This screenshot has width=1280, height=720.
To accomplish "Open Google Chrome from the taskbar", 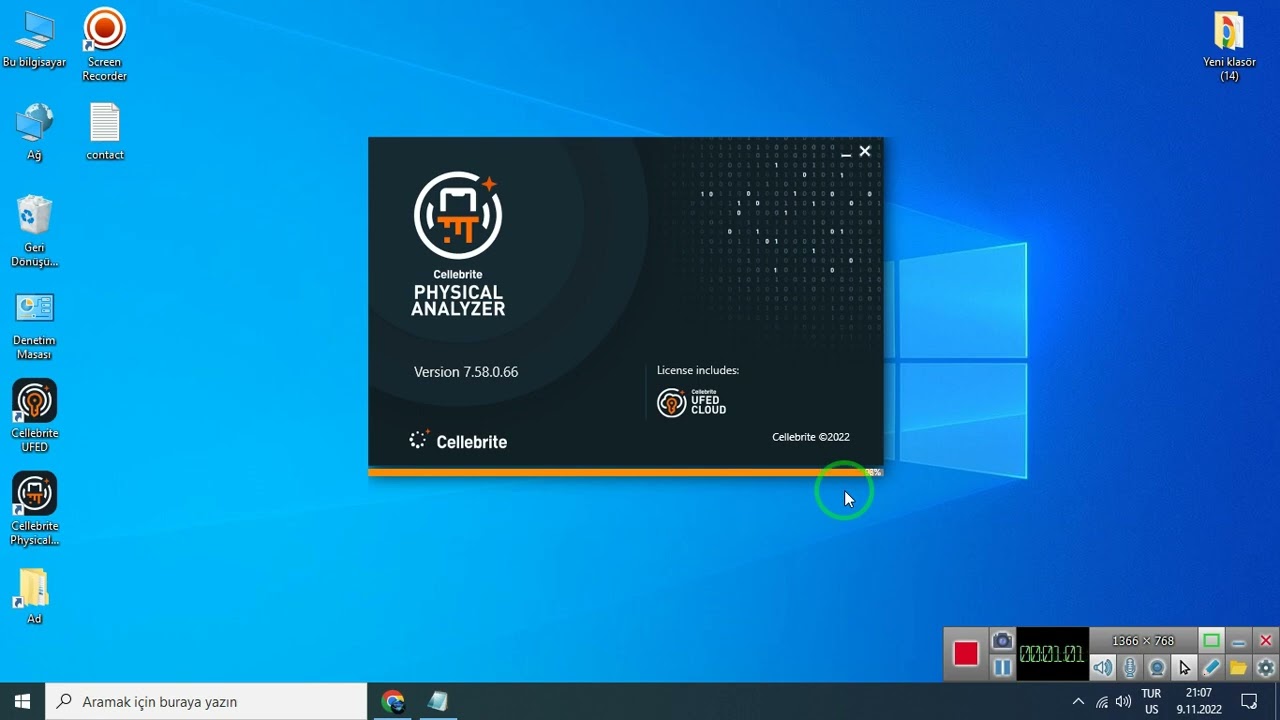I will point(392,701).
